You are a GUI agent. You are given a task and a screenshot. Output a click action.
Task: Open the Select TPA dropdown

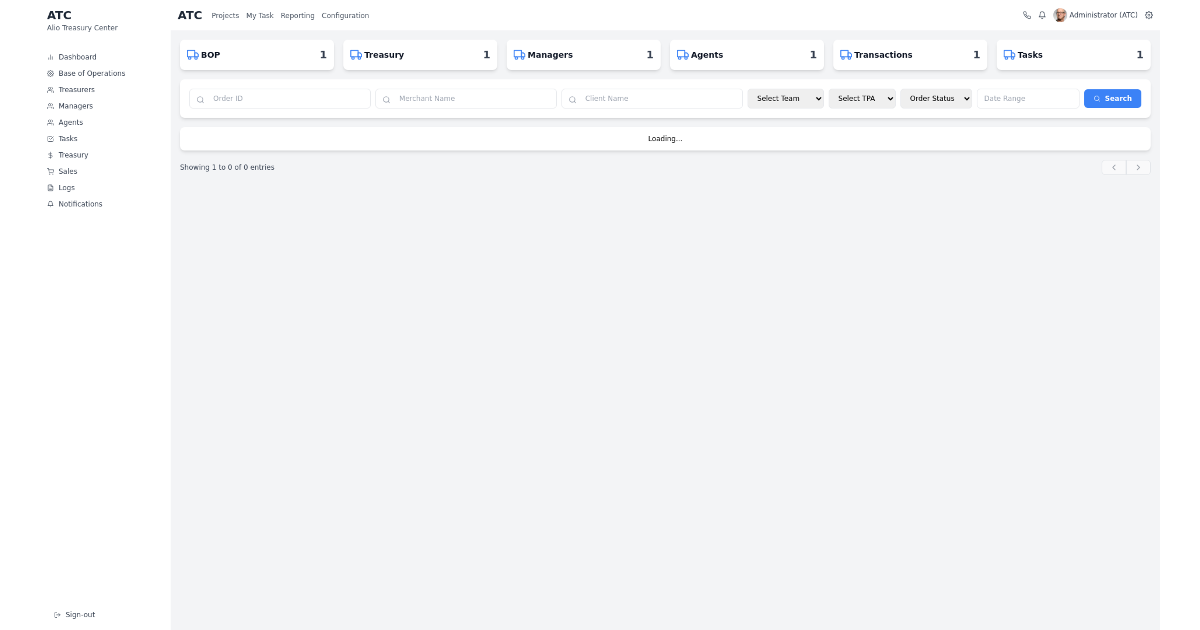pos(862,98)
